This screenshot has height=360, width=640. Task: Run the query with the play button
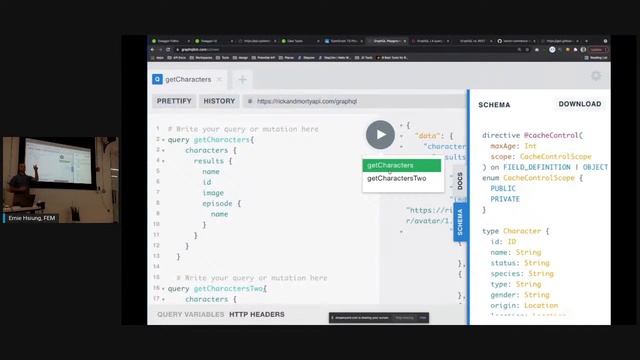click(380, 135)
